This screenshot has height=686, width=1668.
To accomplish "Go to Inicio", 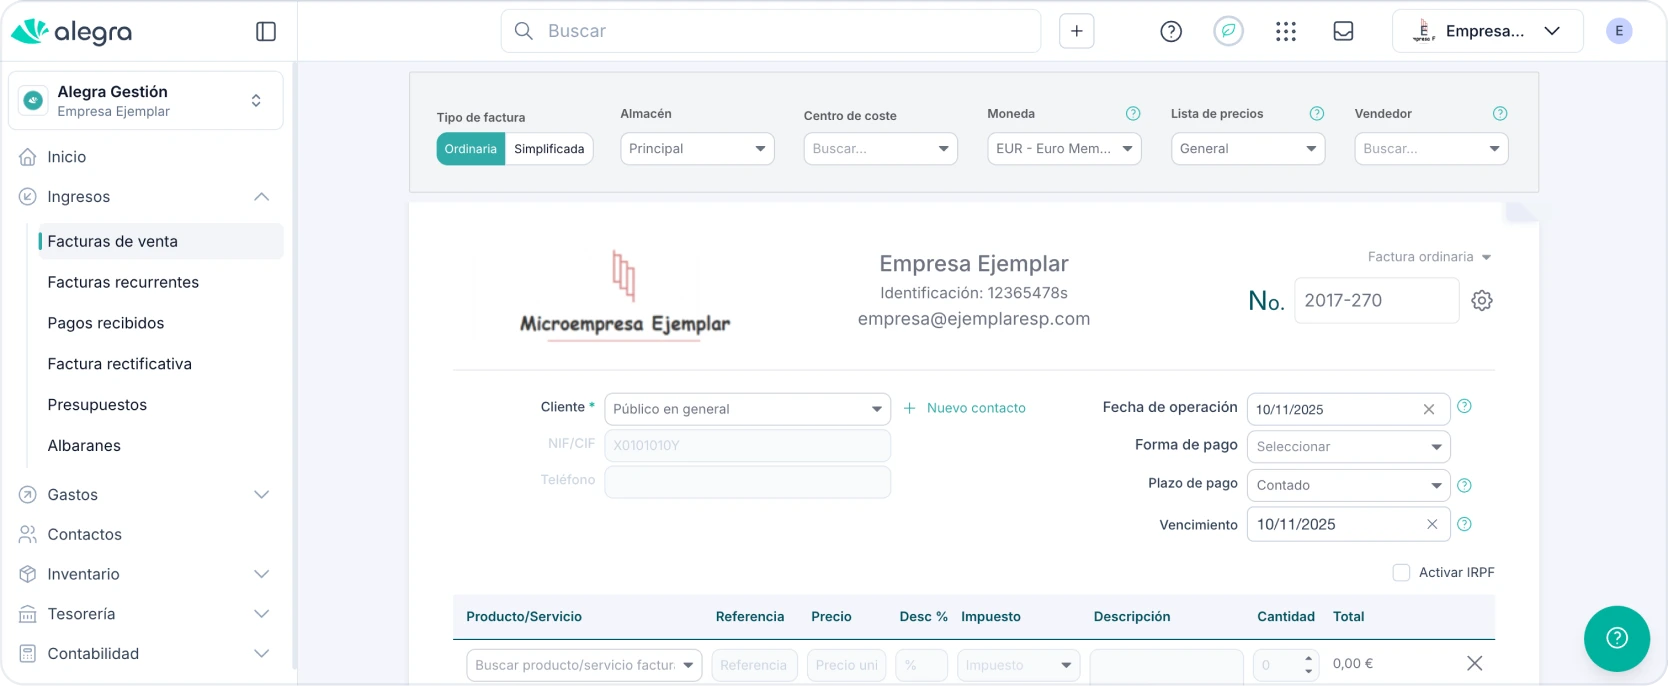I will pyautogui.click(x=66, y=157).
